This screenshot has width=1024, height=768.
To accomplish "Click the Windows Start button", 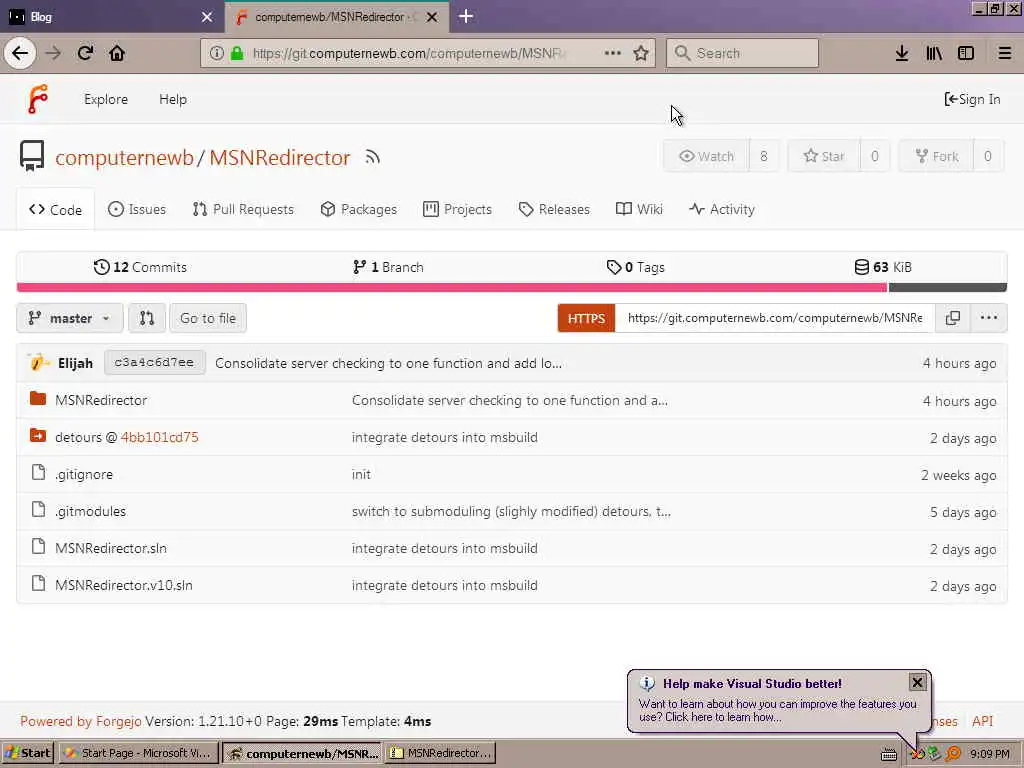I will click(x=27, y=753).
